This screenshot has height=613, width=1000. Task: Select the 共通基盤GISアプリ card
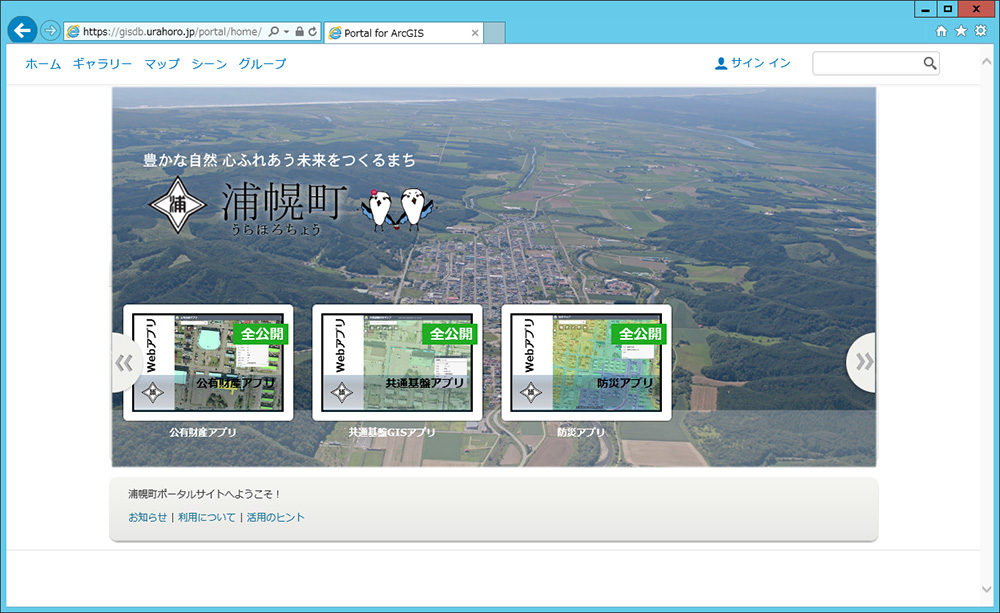[x=396, y=362]
